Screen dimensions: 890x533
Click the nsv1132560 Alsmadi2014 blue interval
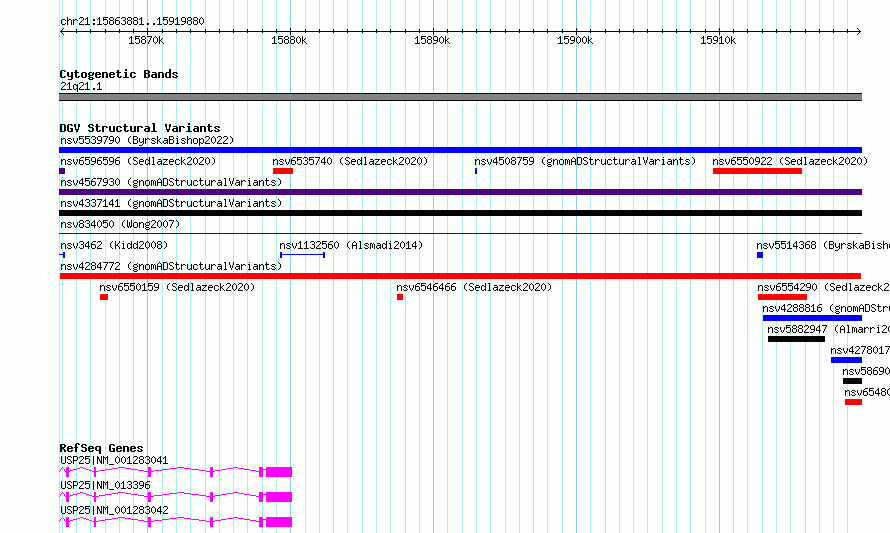point(302,255)
